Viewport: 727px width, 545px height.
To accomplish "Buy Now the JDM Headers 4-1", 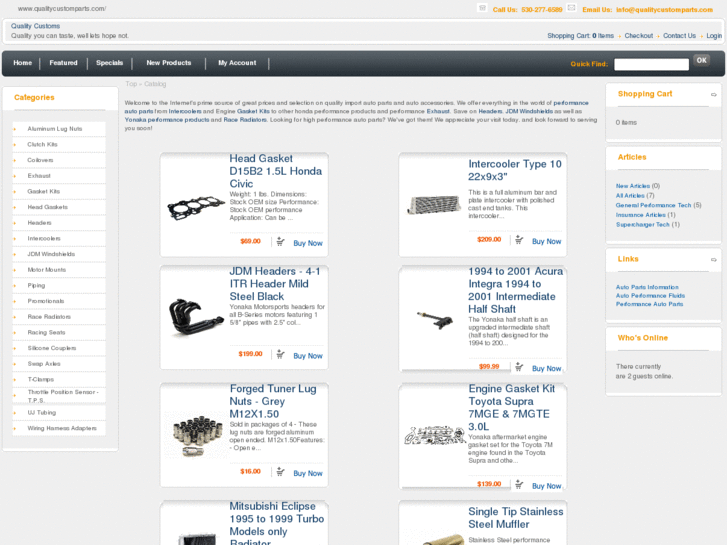I will coord(308,356).
